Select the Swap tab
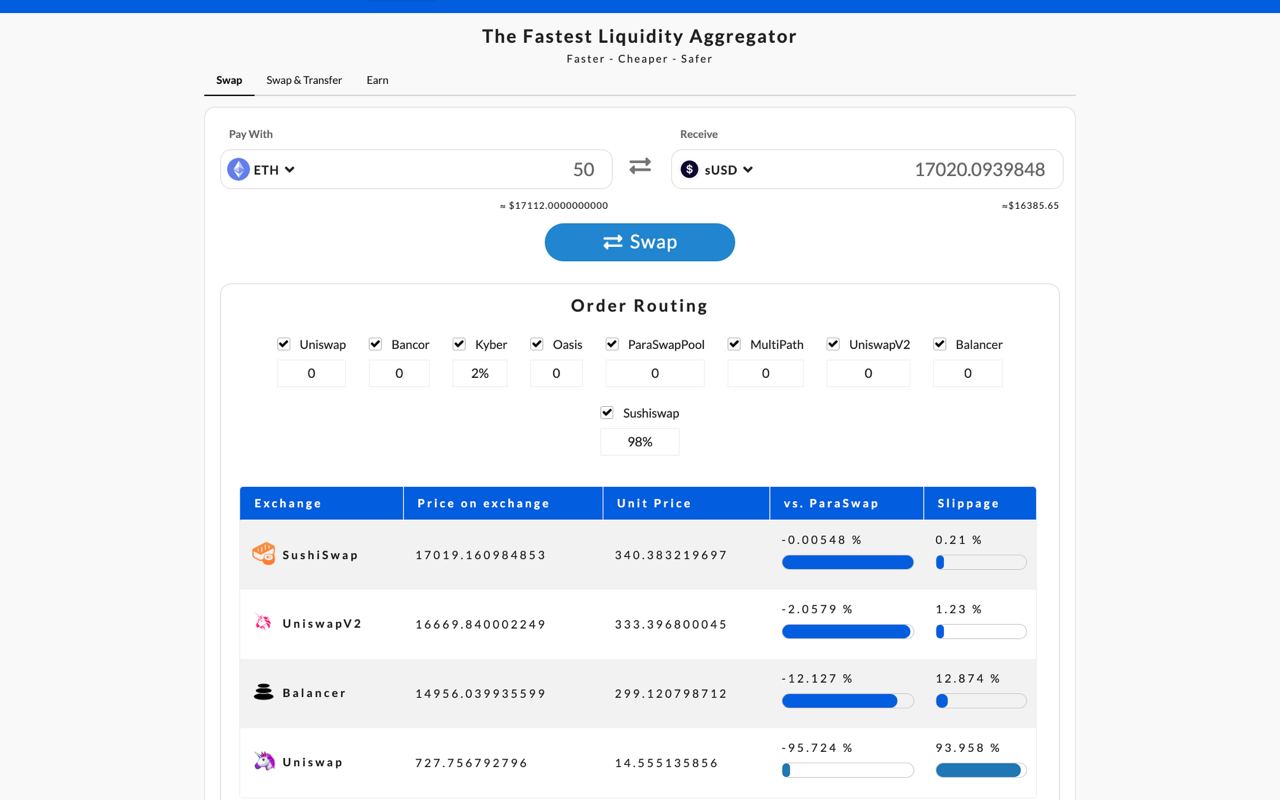The width and height of the screenshot is (1280, 800). tap(229, 80)
